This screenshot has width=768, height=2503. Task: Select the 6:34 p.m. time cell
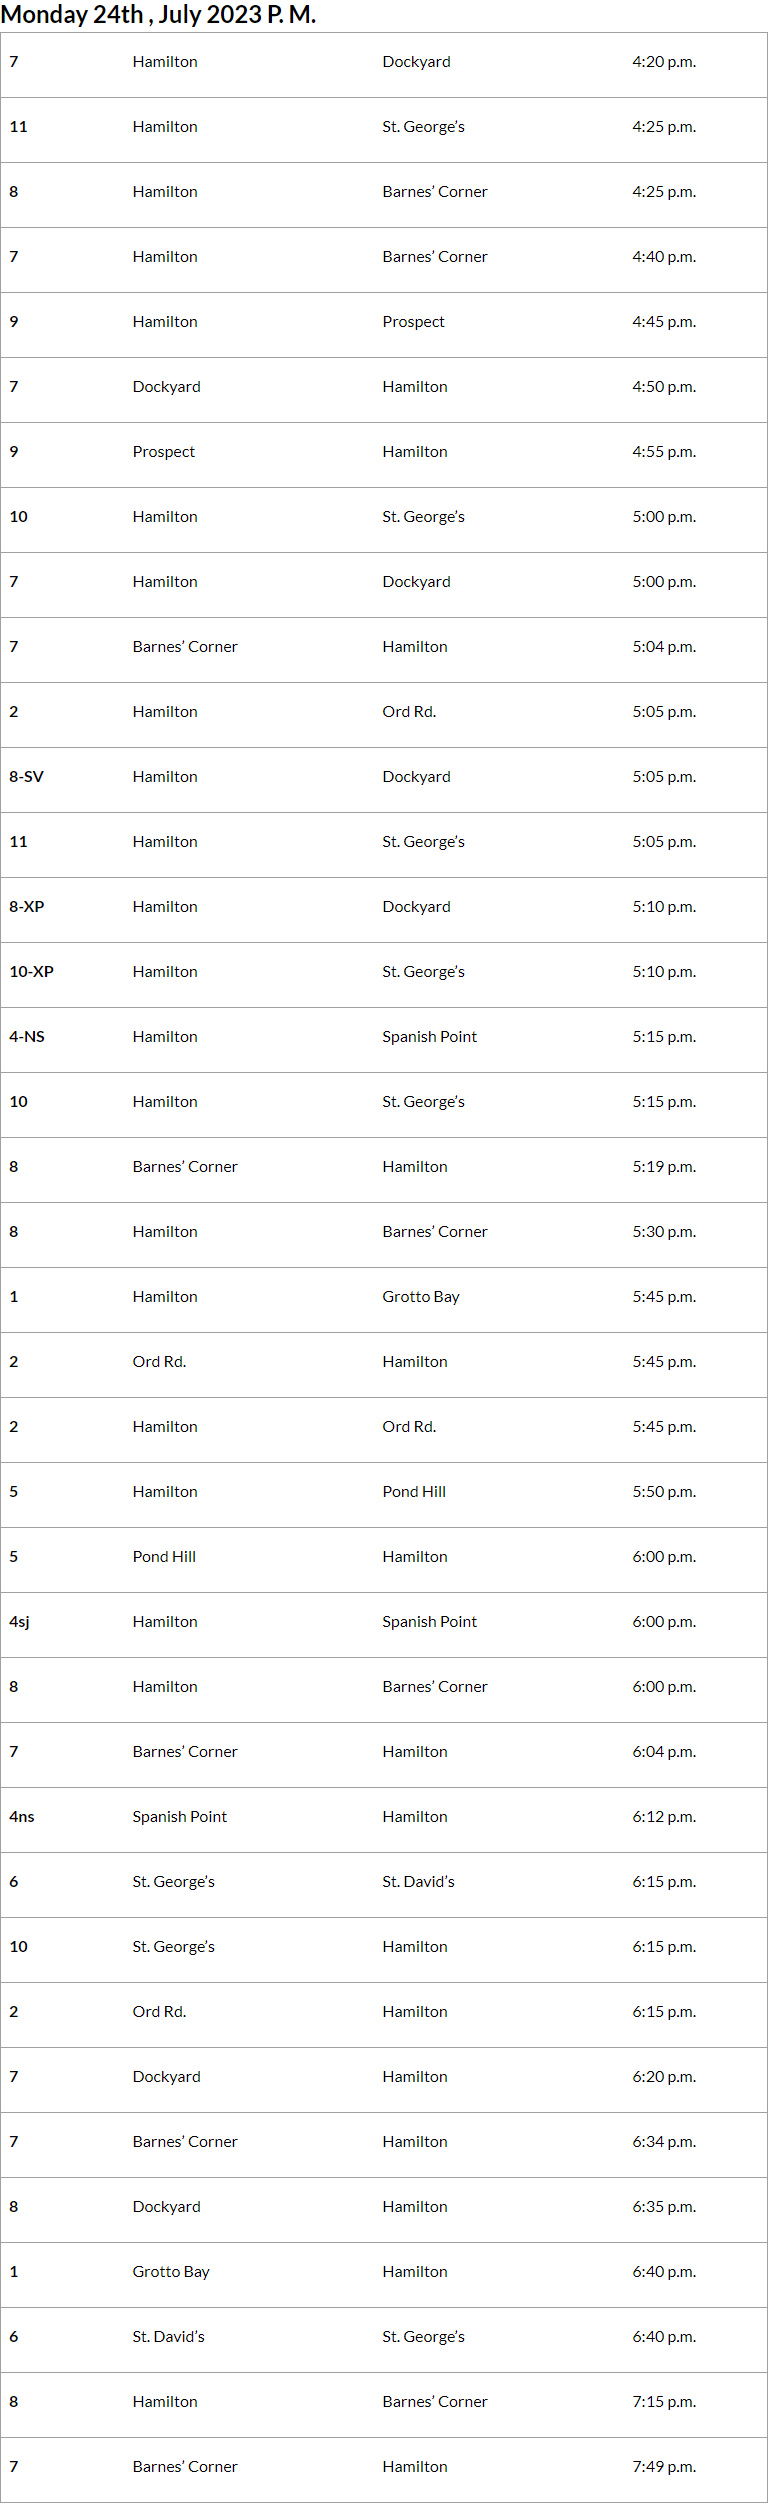pos(664,2142)
